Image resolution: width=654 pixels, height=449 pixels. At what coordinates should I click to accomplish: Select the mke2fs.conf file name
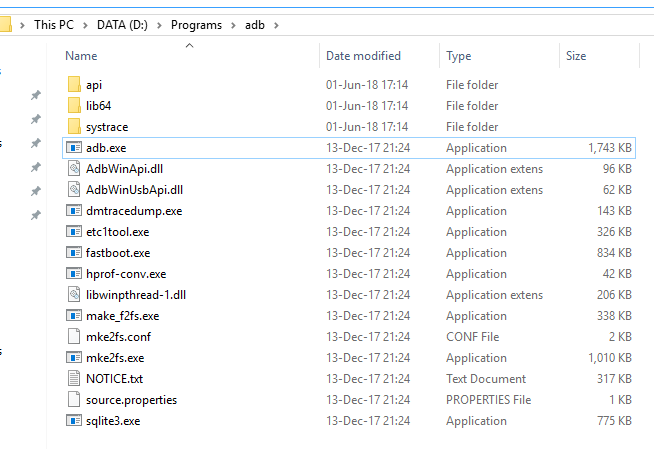click(x=118, y=336)
